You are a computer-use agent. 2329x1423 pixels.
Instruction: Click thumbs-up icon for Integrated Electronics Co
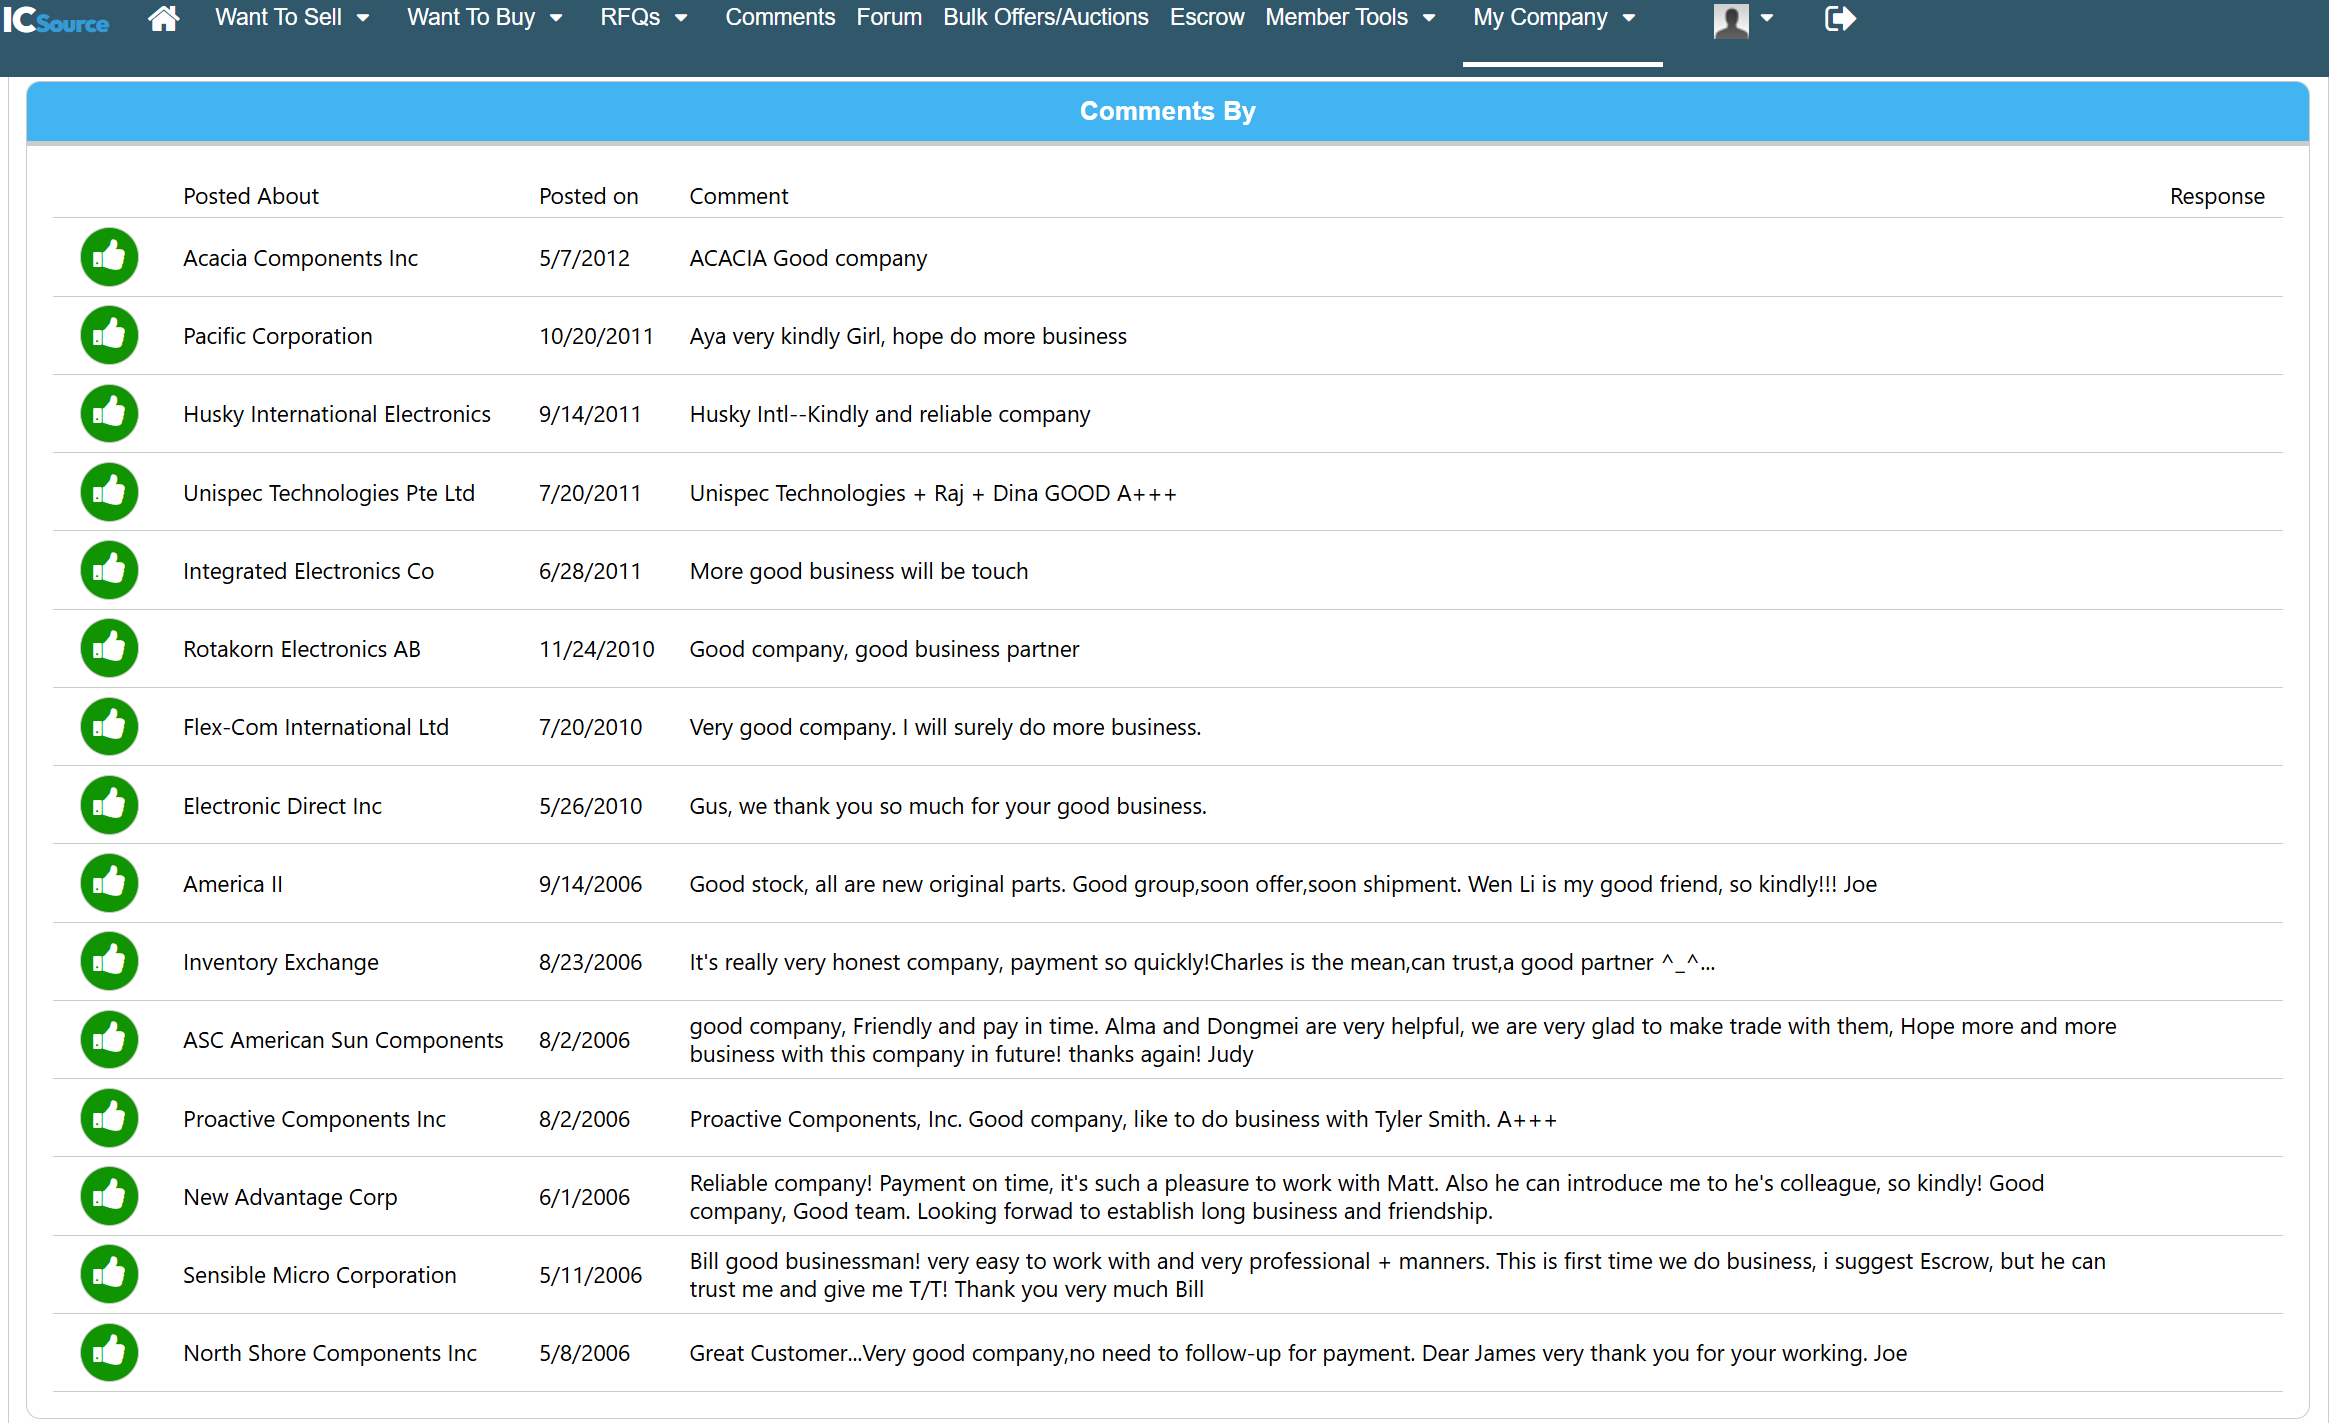109,570
